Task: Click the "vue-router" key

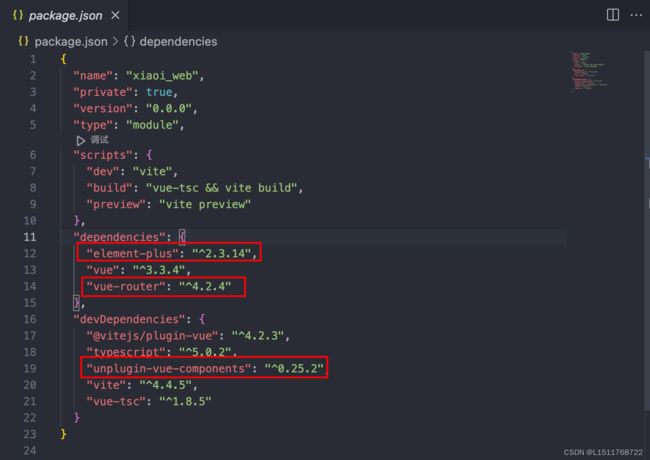Action: point(126,286)
